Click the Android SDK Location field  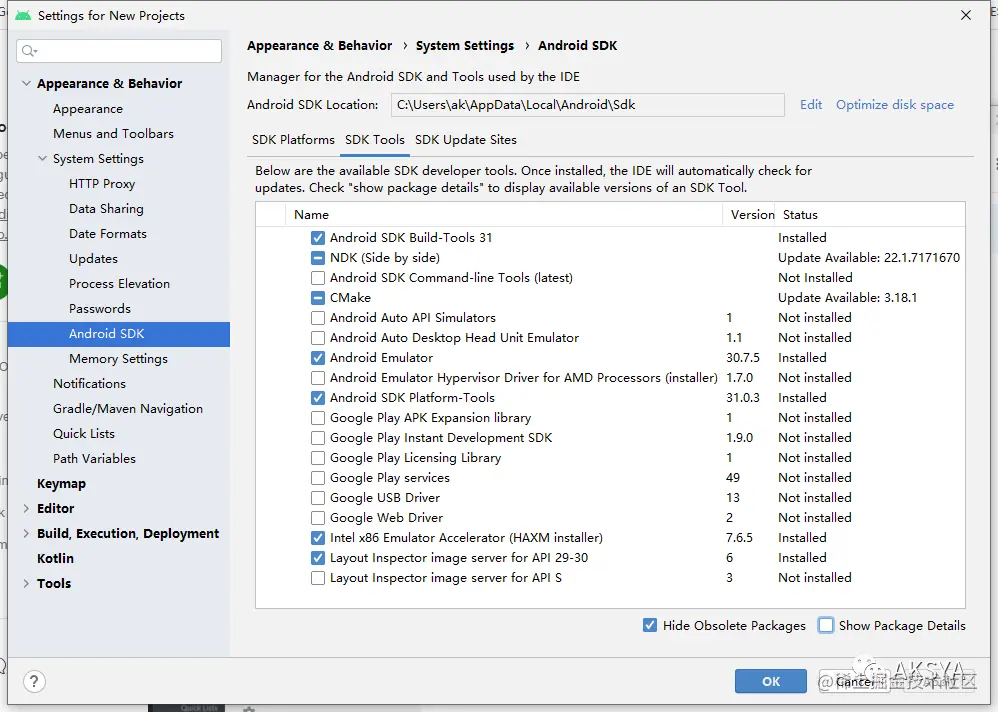pyautogui.click(x=586, y=105)
